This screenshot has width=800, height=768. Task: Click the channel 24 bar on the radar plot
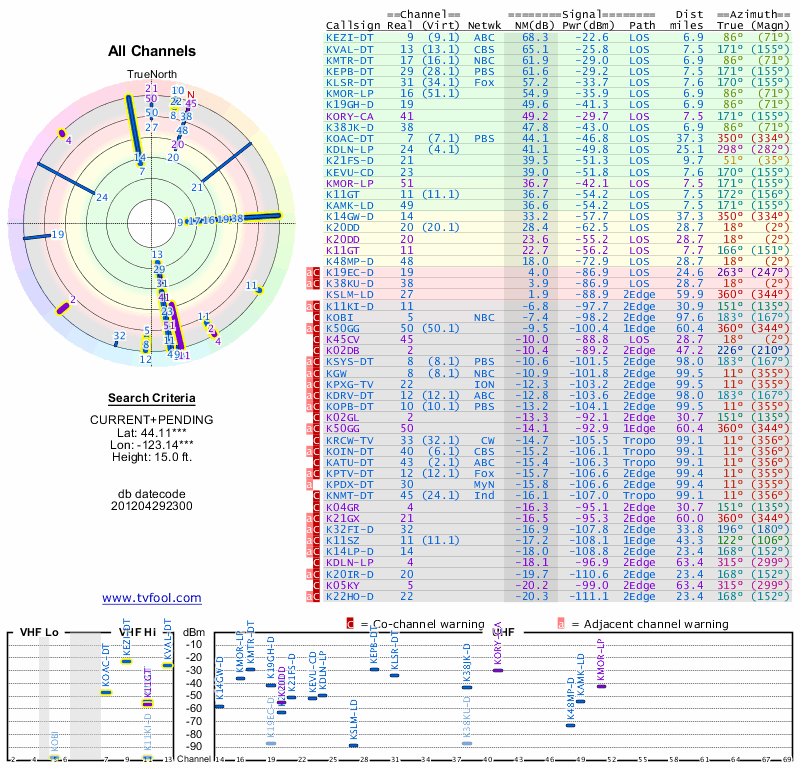tap(66, 178)
